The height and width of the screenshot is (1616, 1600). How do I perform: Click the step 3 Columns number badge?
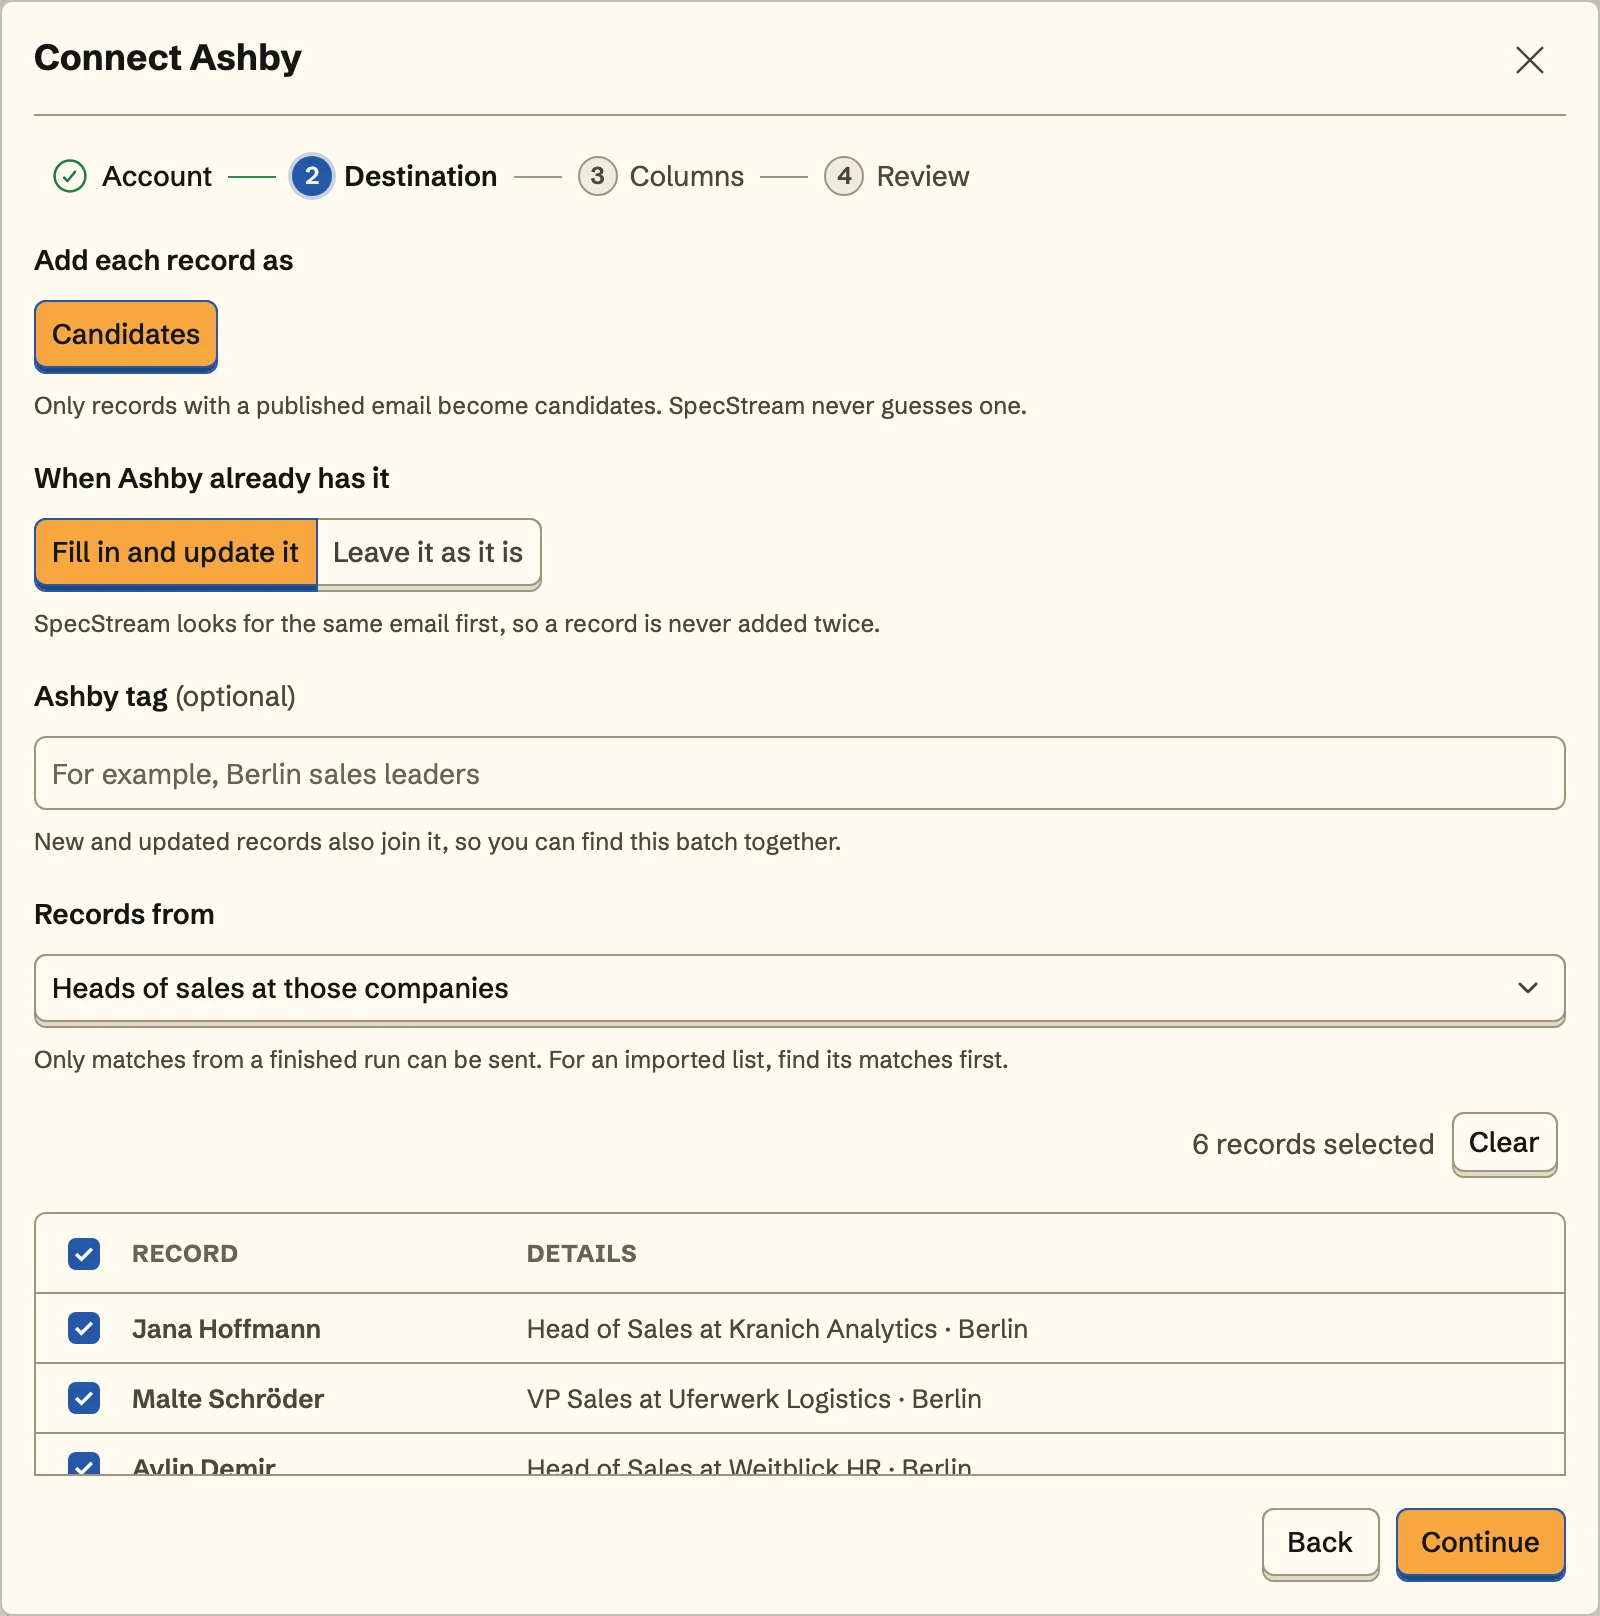[597, 176]
